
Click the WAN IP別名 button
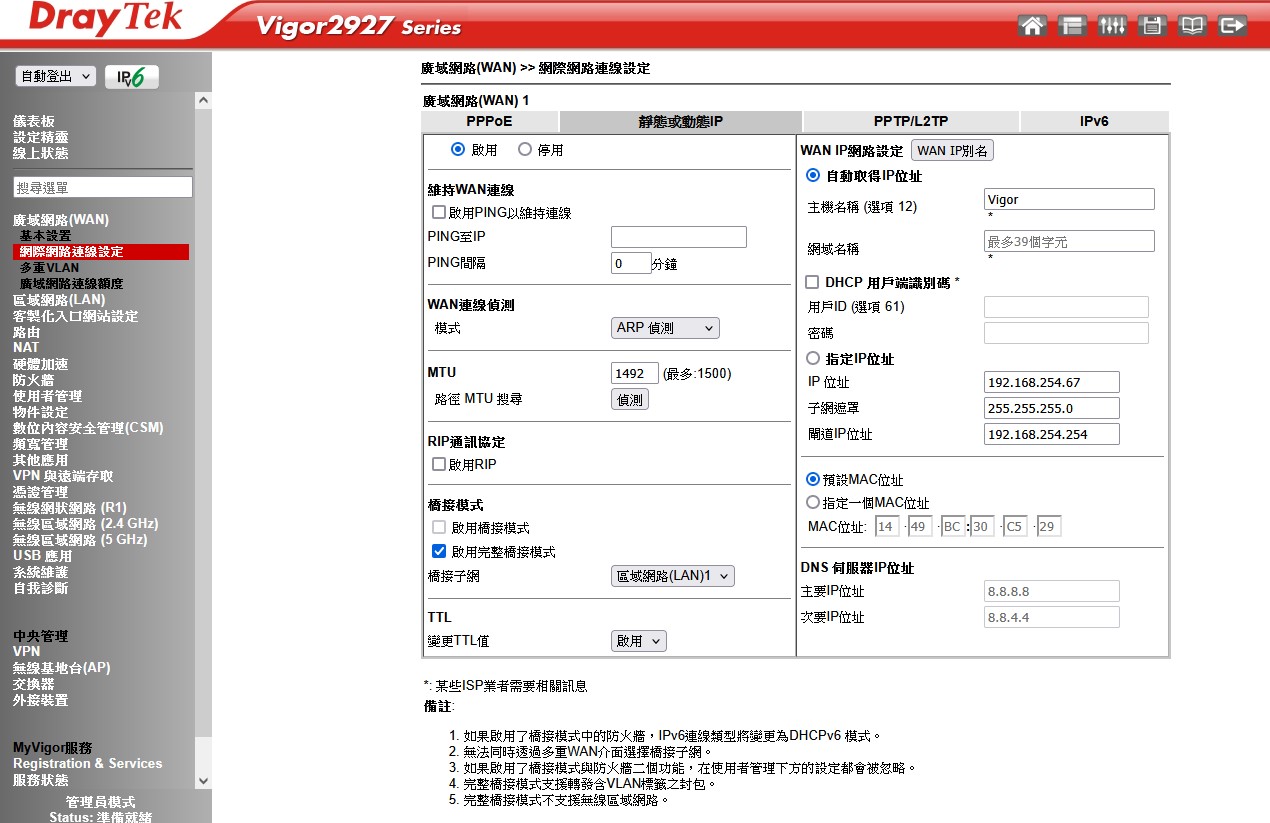click(x=952, y=151)
